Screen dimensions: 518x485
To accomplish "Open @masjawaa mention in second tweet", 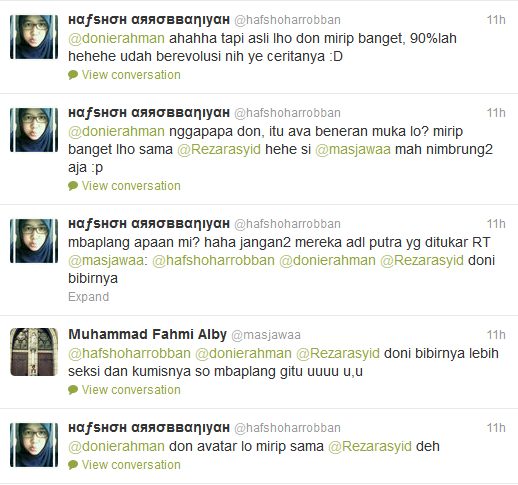I will [x=353, y=149].
